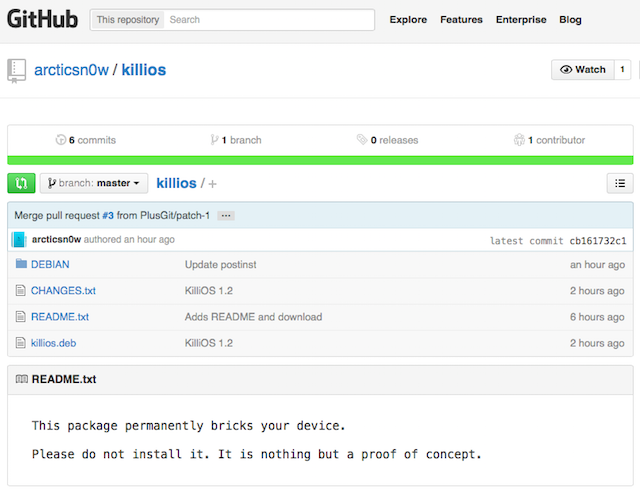Open the Enterprise menu item

(521, 20)
